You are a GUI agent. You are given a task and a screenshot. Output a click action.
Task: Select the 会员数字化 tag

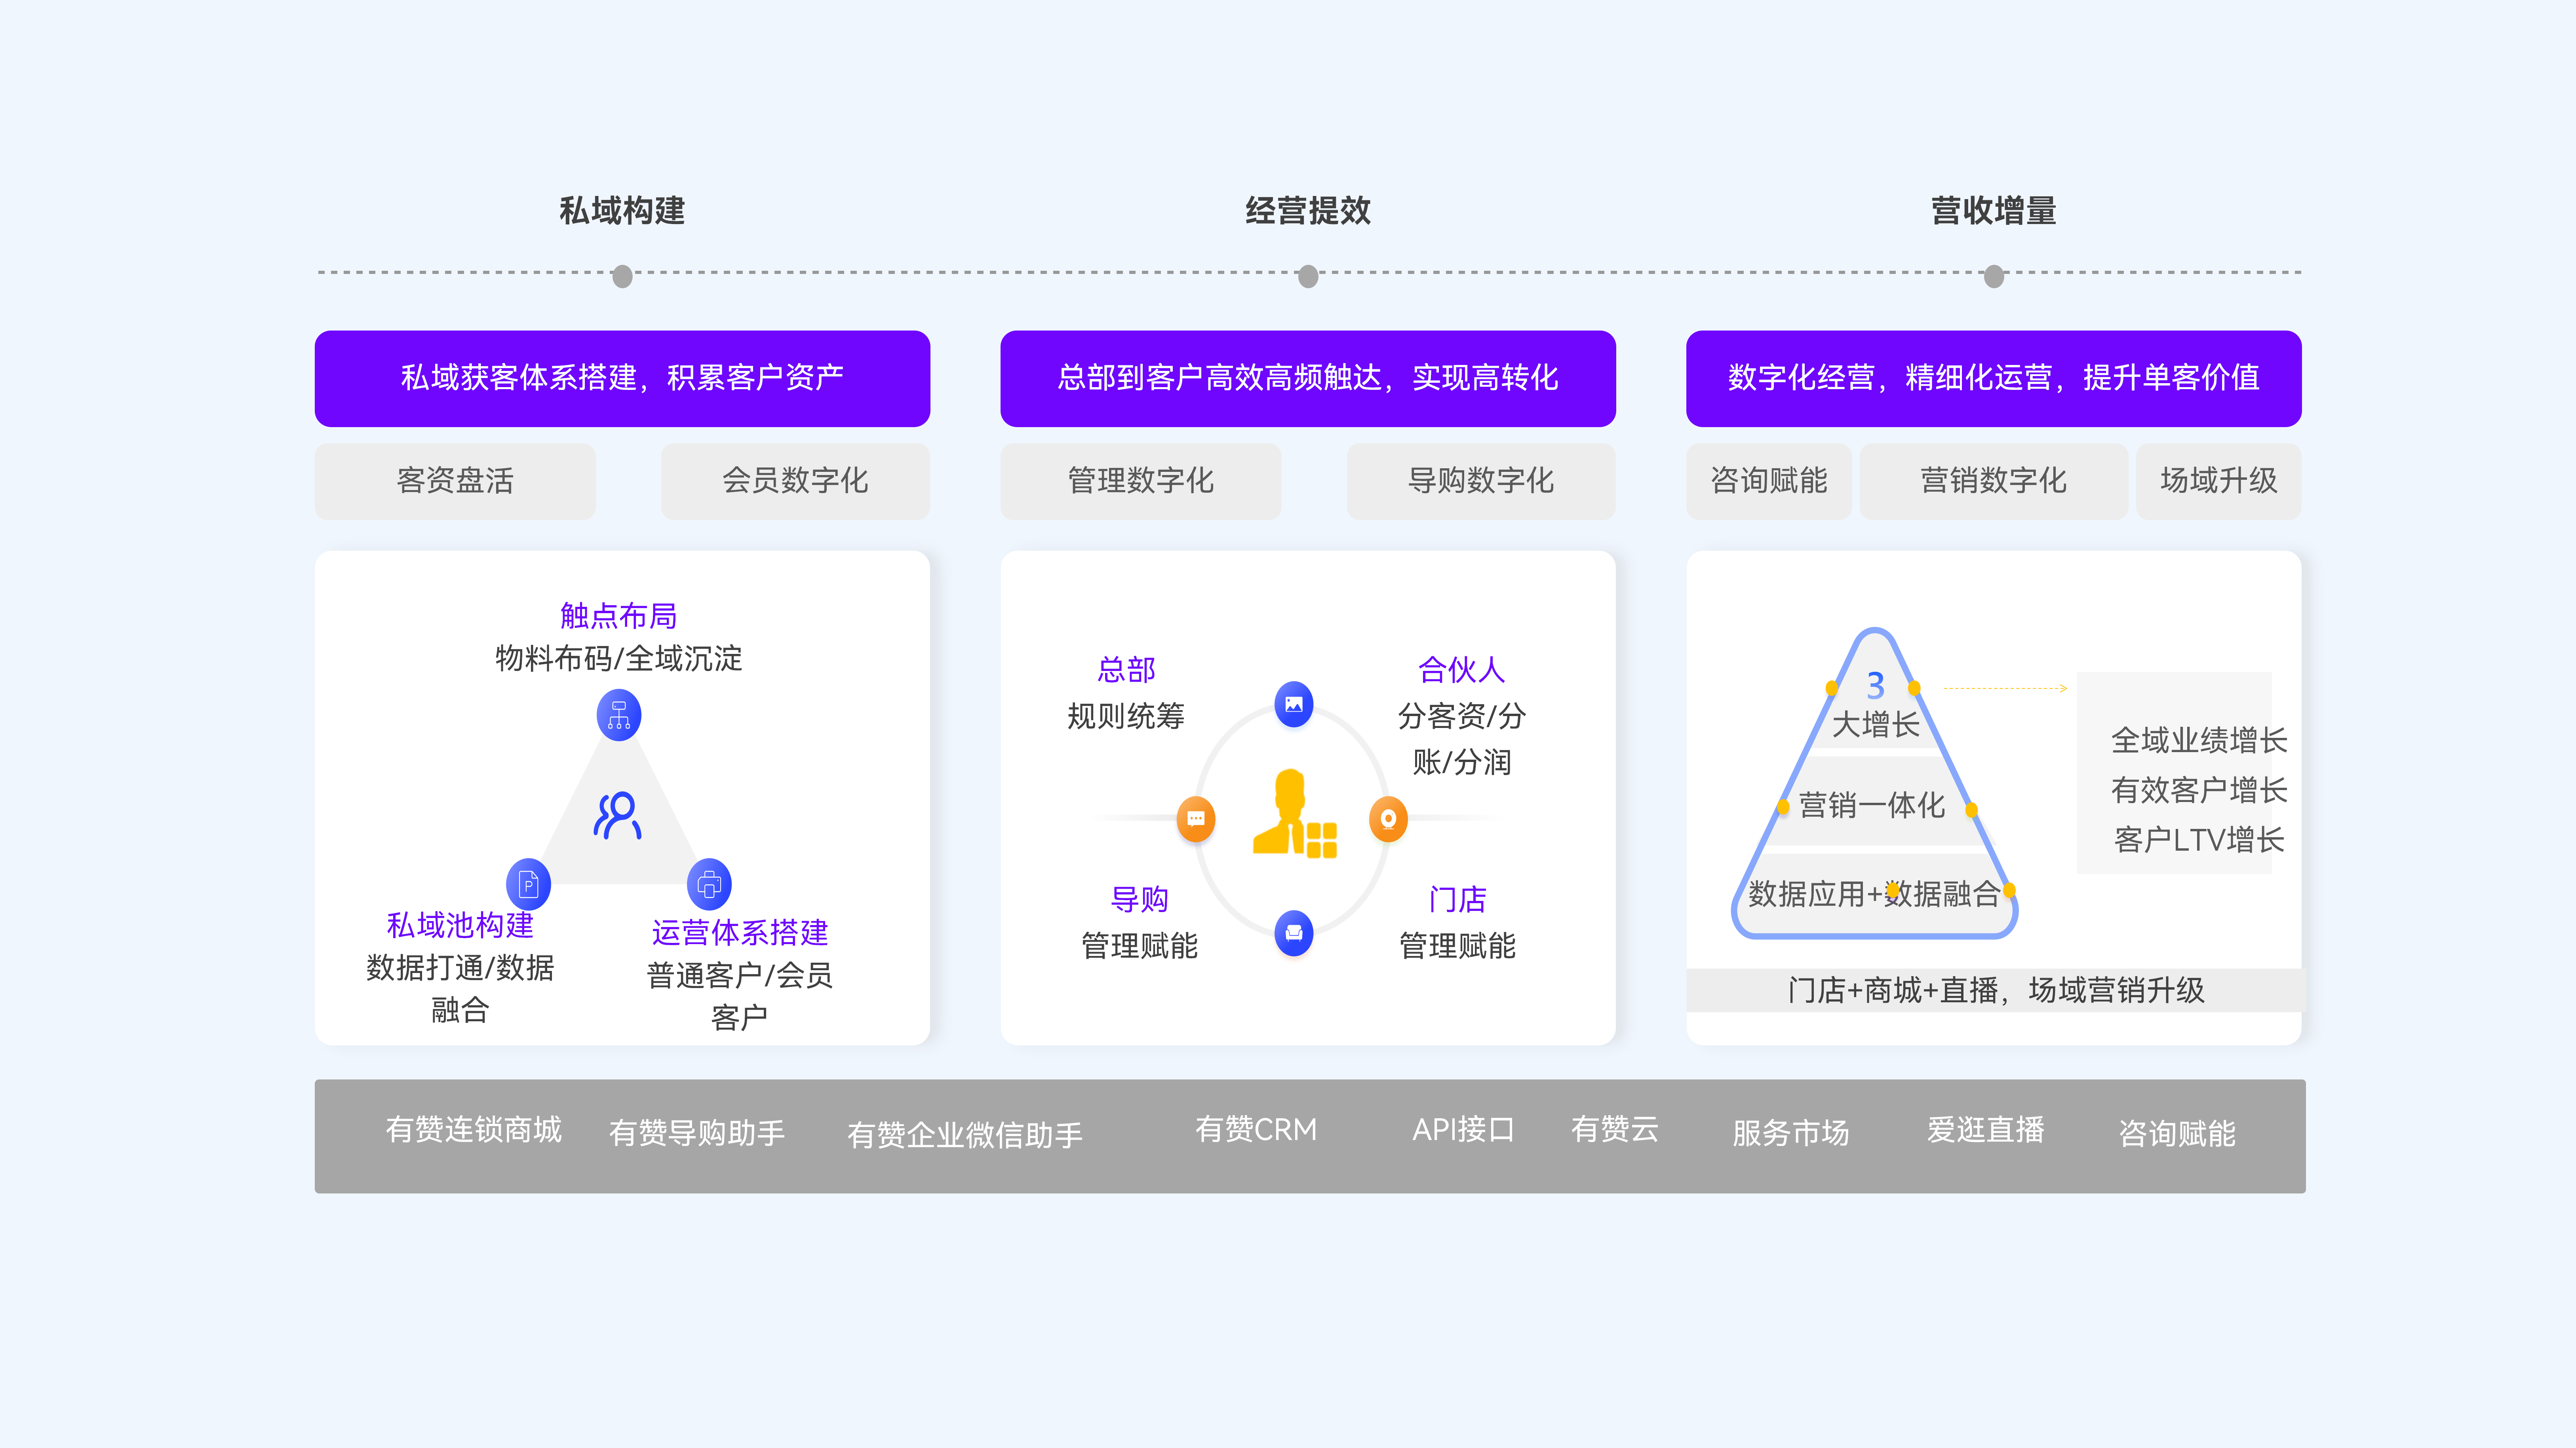[795, 481]
